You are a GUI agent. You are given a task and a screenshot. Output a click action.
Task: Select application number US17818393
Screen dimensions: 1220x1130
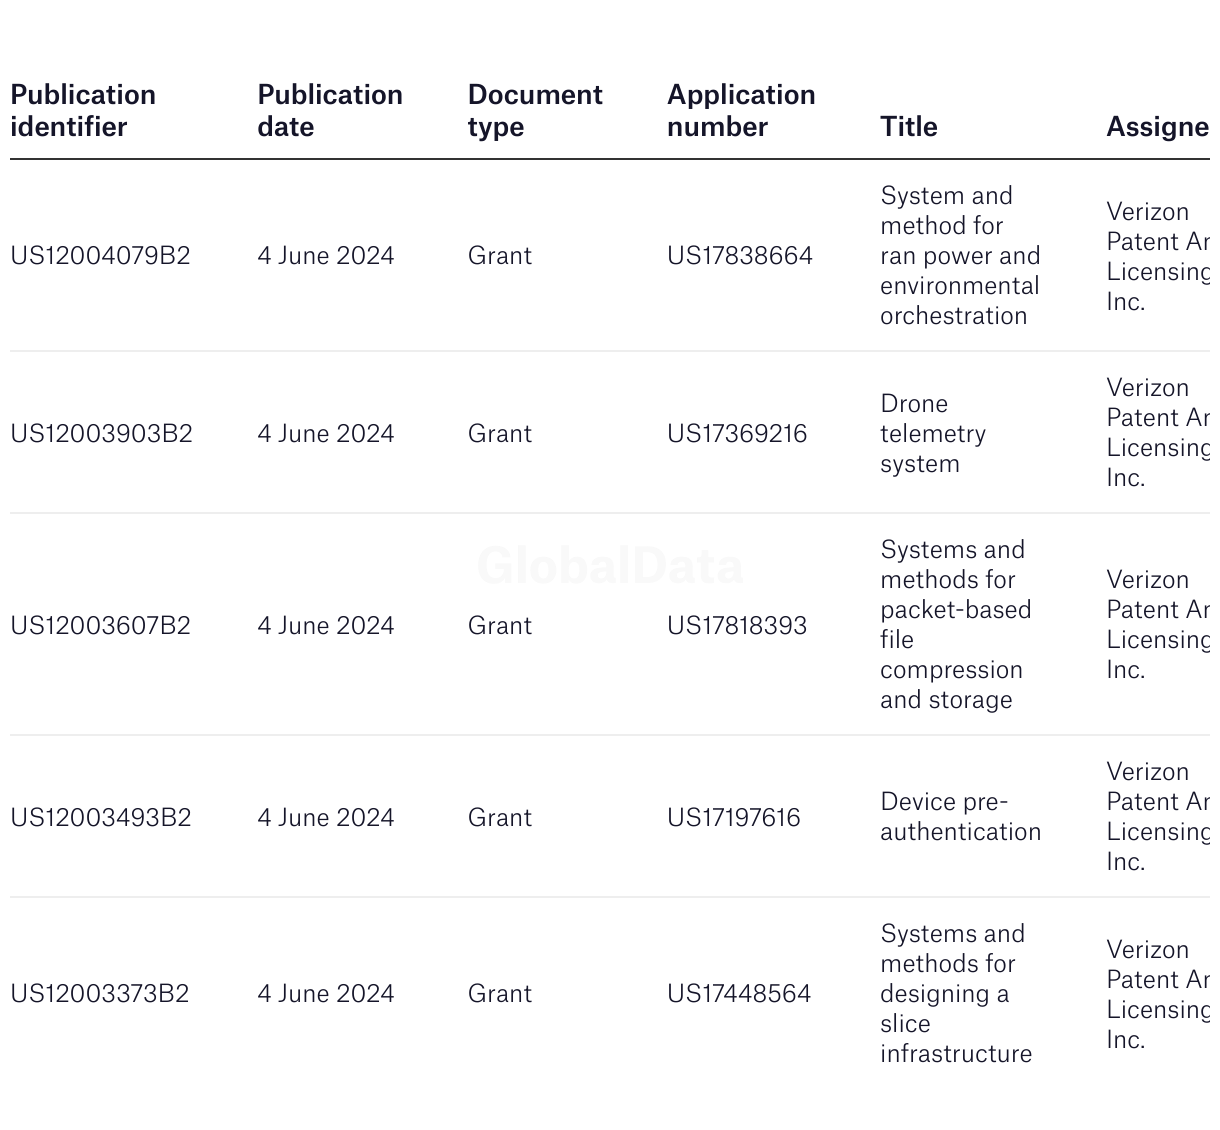[737, 626]
